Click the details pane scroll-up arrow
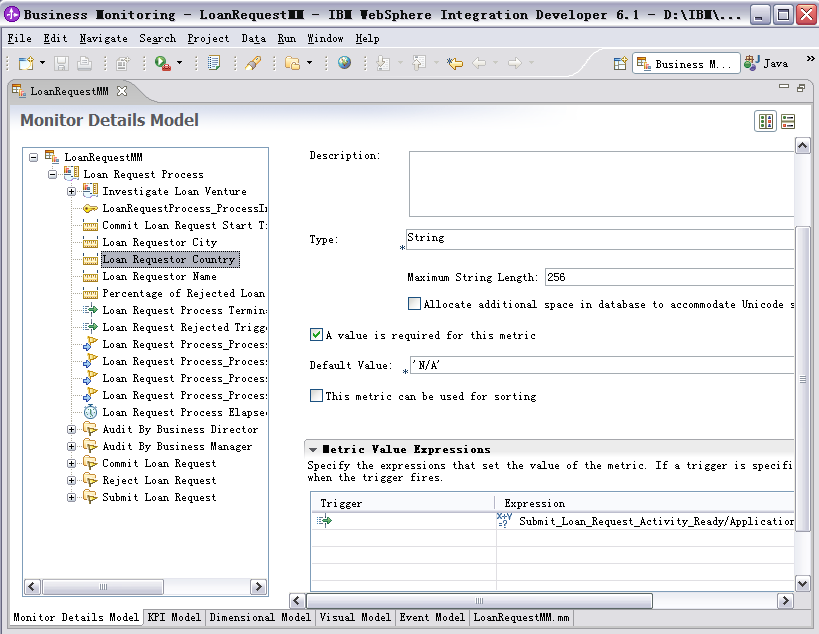 point(802,146)
